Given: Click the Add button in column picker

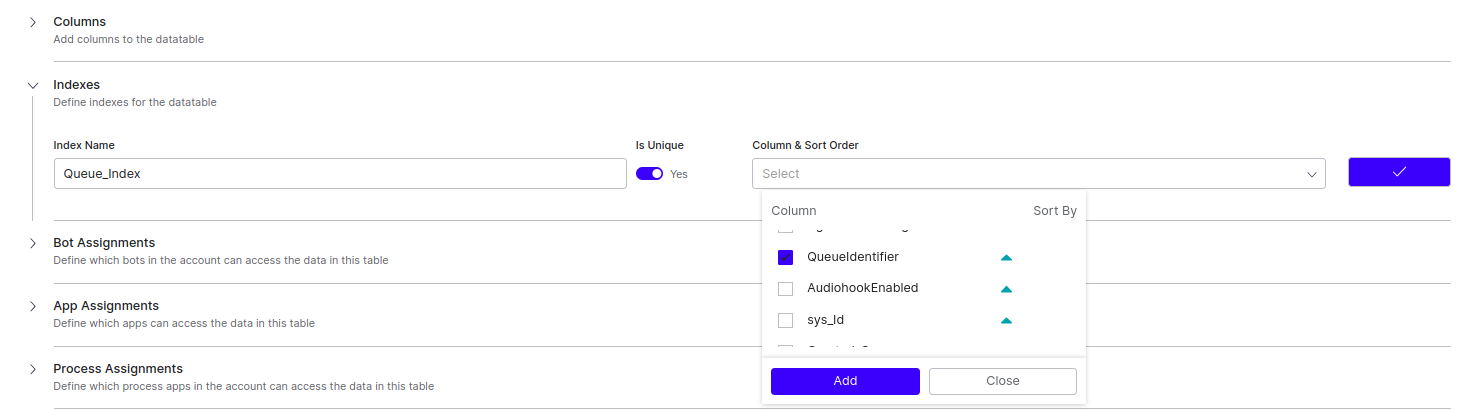Looking at the screenshot, I should pyautogui.click(x=844, y=381).
